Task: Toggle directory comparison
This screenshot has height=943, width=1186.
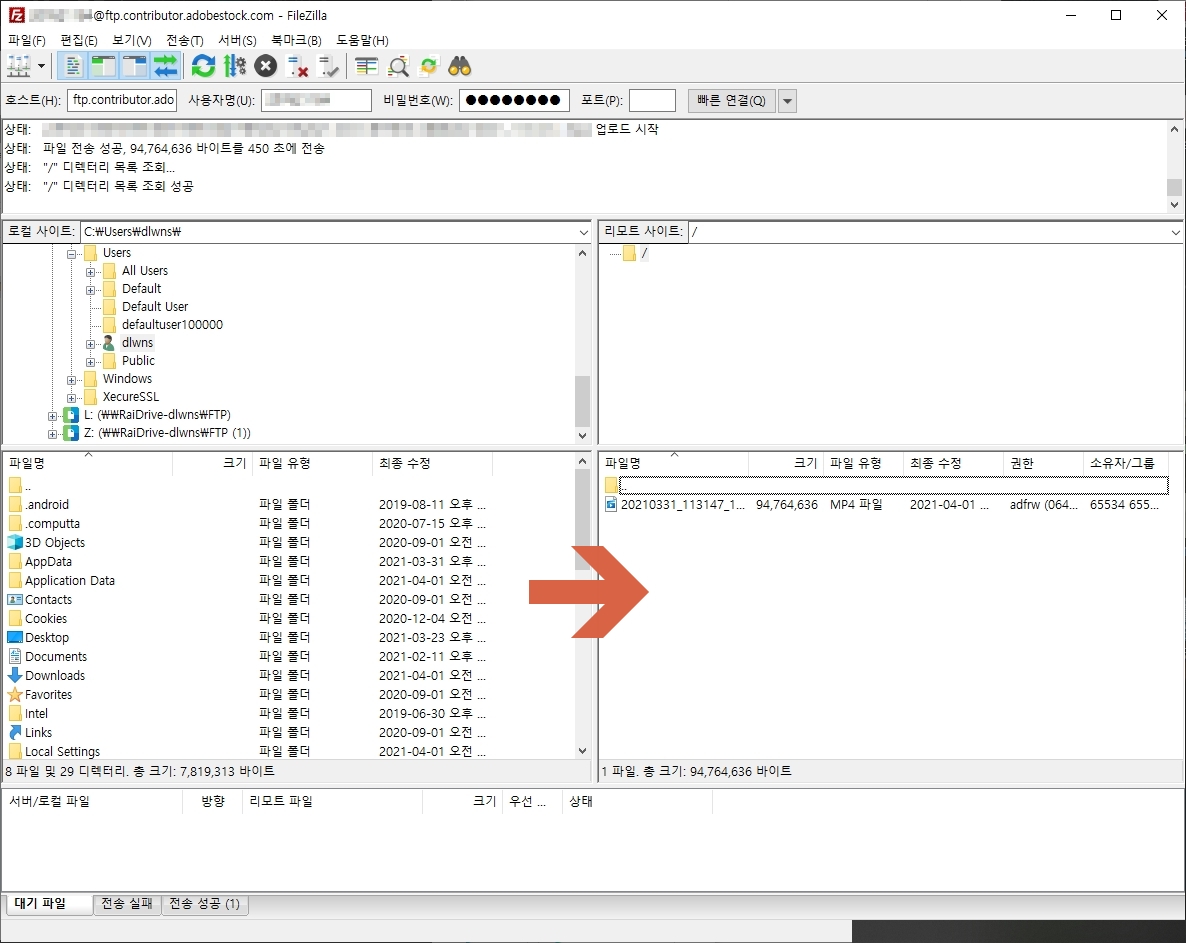Action: pyautogui.click(x=398, y=67)
